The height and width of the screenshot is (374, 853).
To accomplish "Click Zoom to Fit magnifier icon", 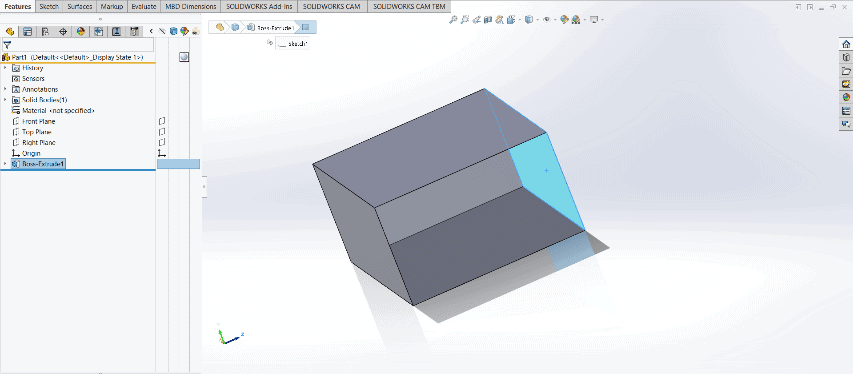I will click(x=453, y=20).
